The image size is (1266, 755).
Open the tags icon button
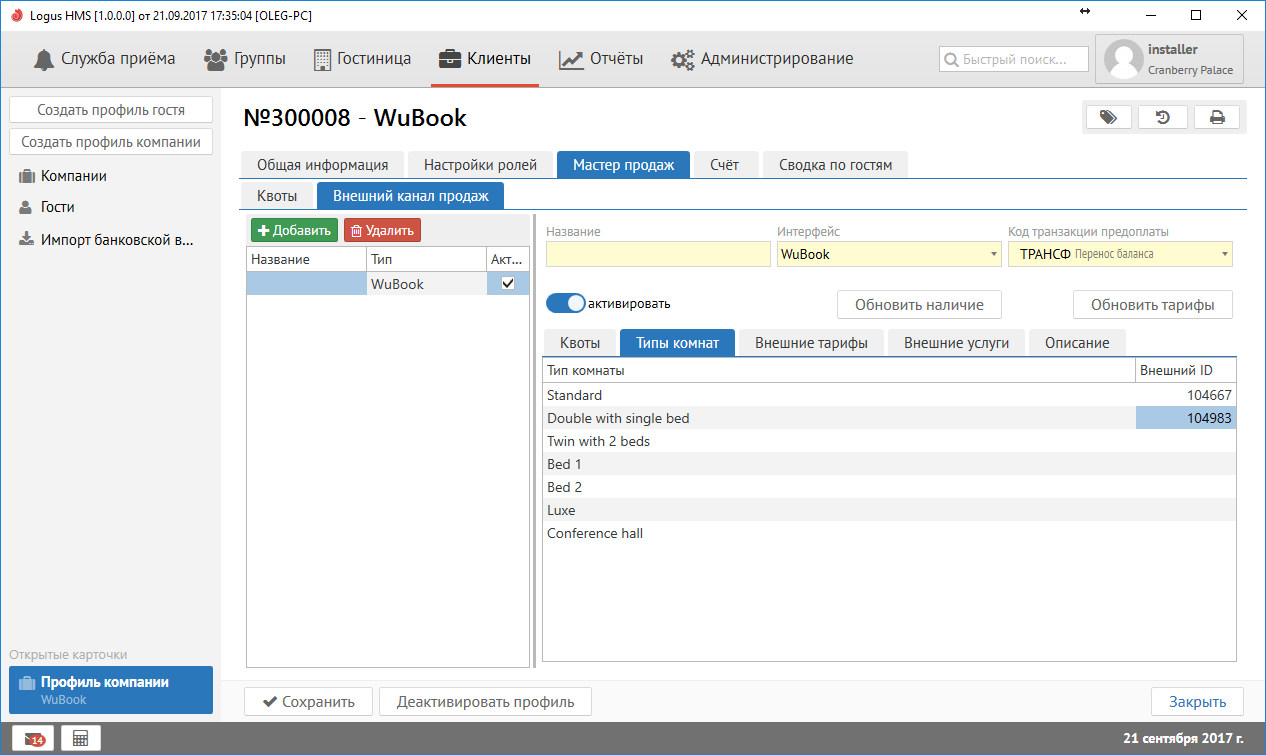point(1108,117)
